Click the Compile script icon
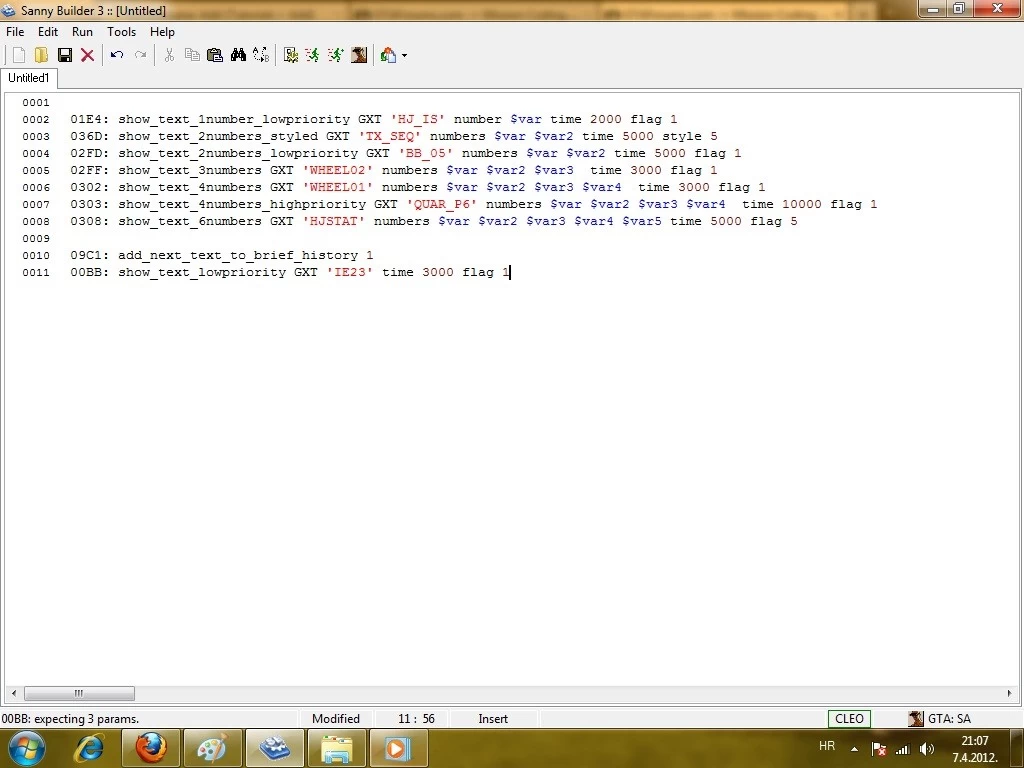The width and height of the screenshot is (1024, 768). (x=291, y=55)
